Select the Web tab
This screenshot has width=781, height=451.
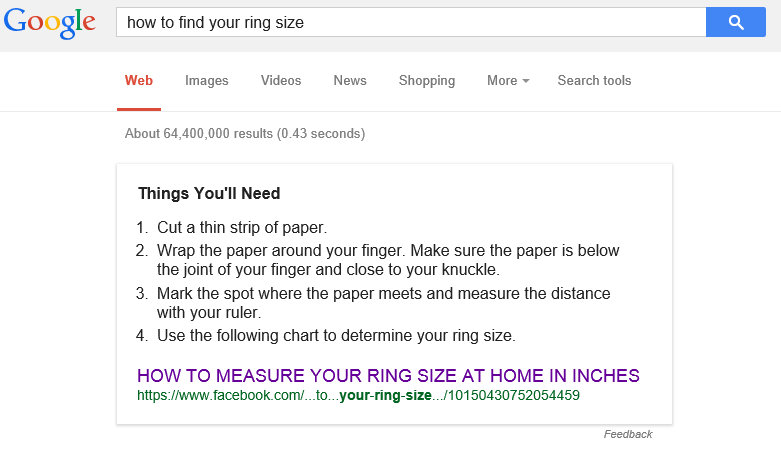[139, 81]
